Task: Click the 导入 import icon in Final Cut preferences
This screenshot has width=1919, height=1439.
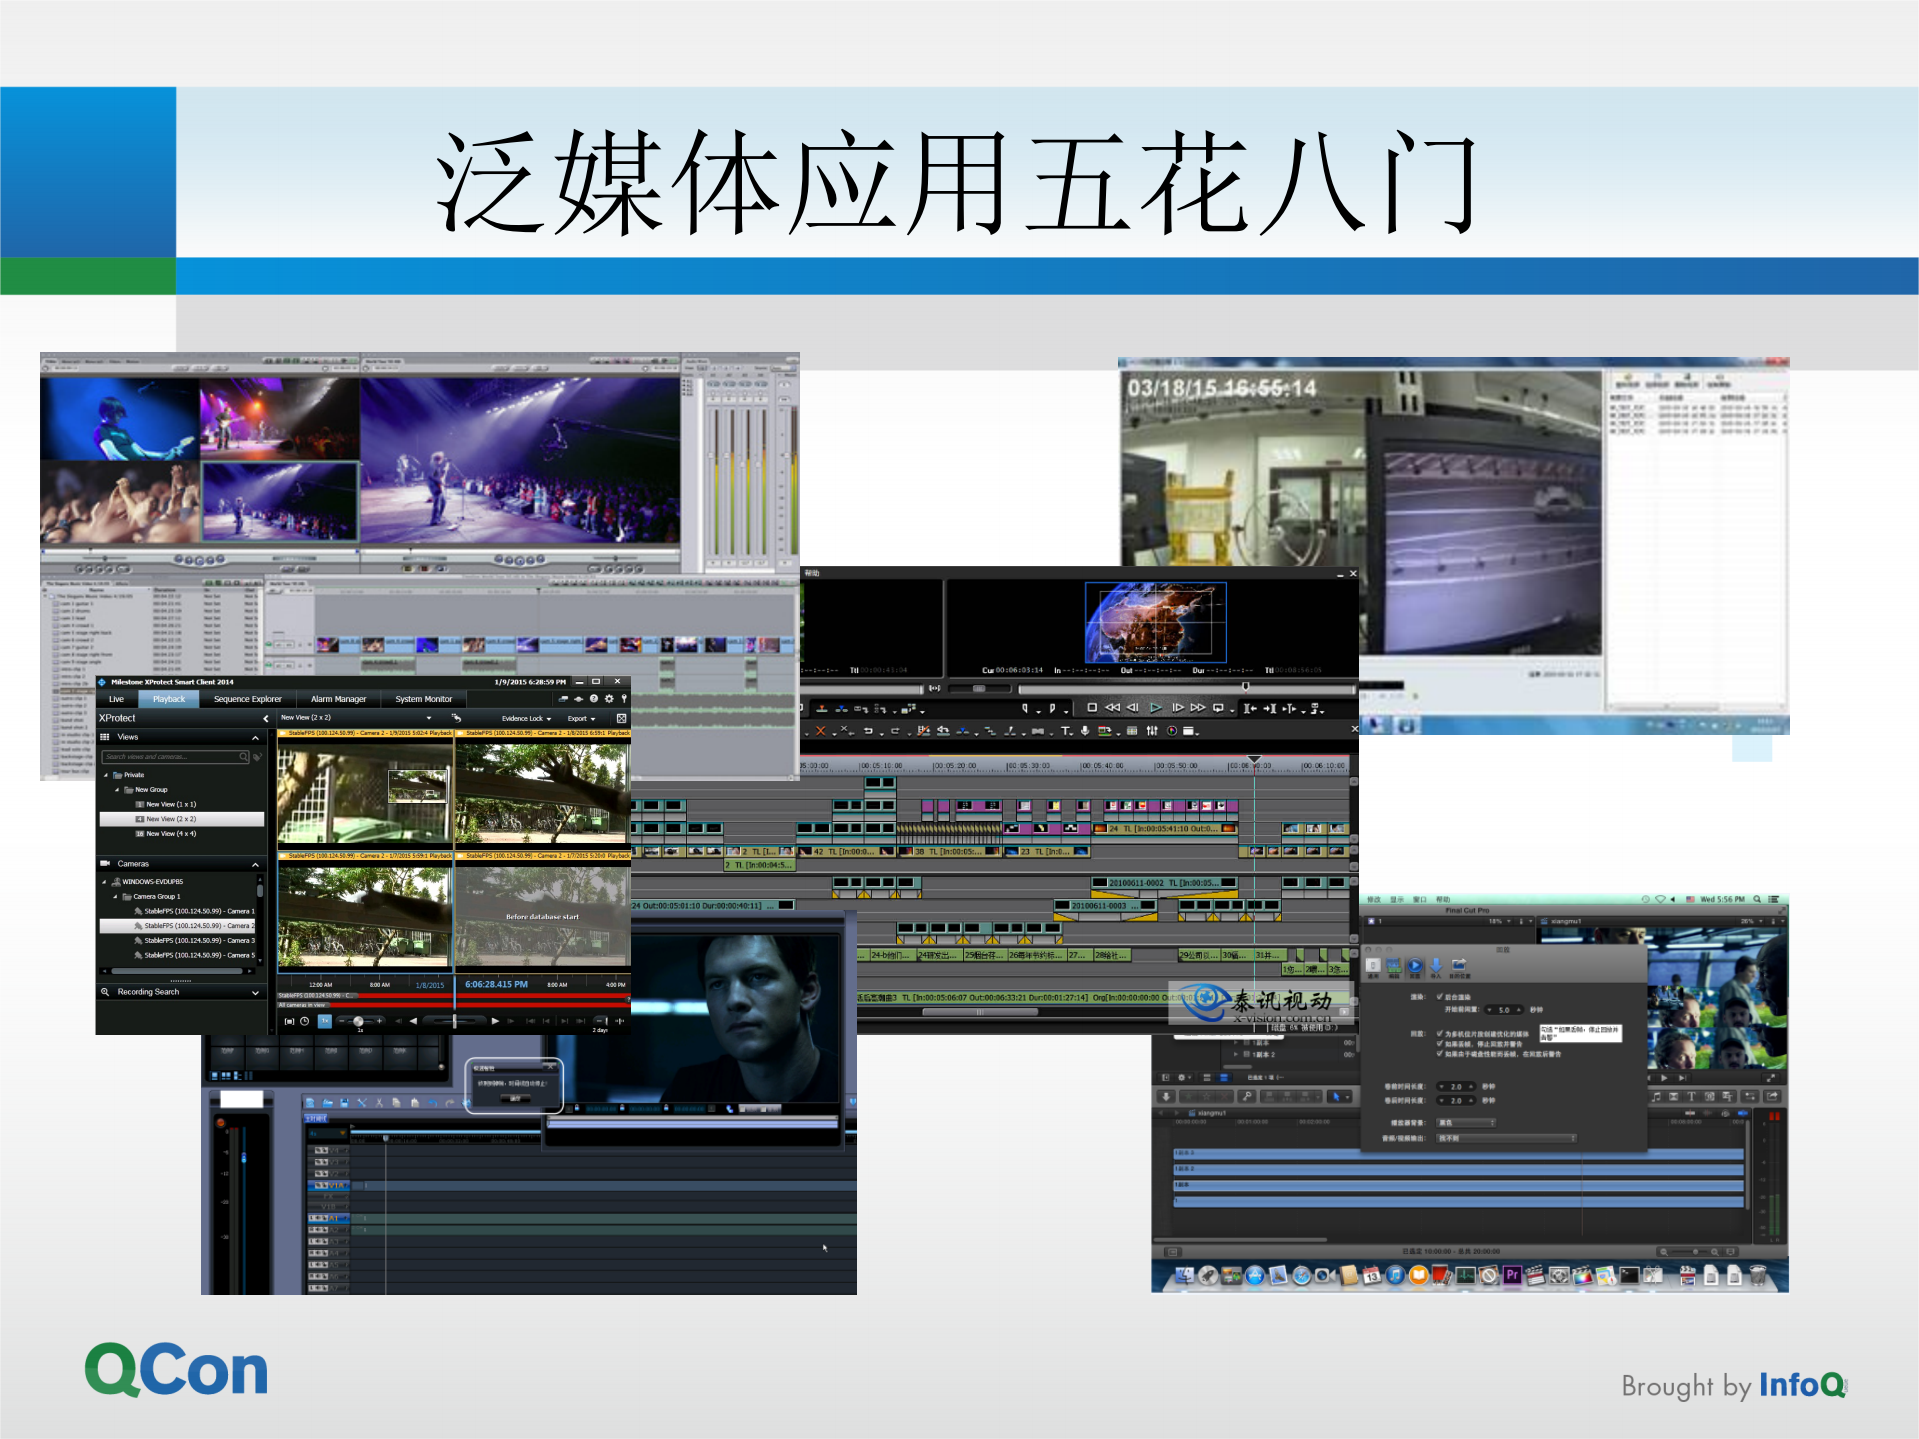Action: (1436, 966)
